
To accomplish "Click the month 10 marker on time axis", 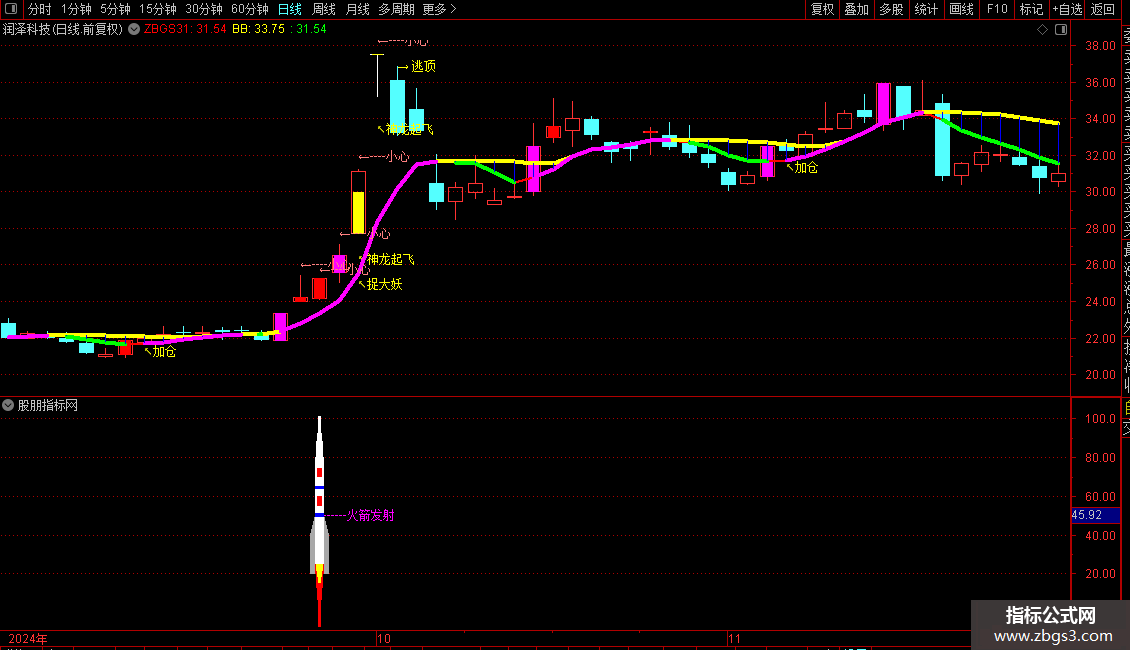I will pos(383,638).
